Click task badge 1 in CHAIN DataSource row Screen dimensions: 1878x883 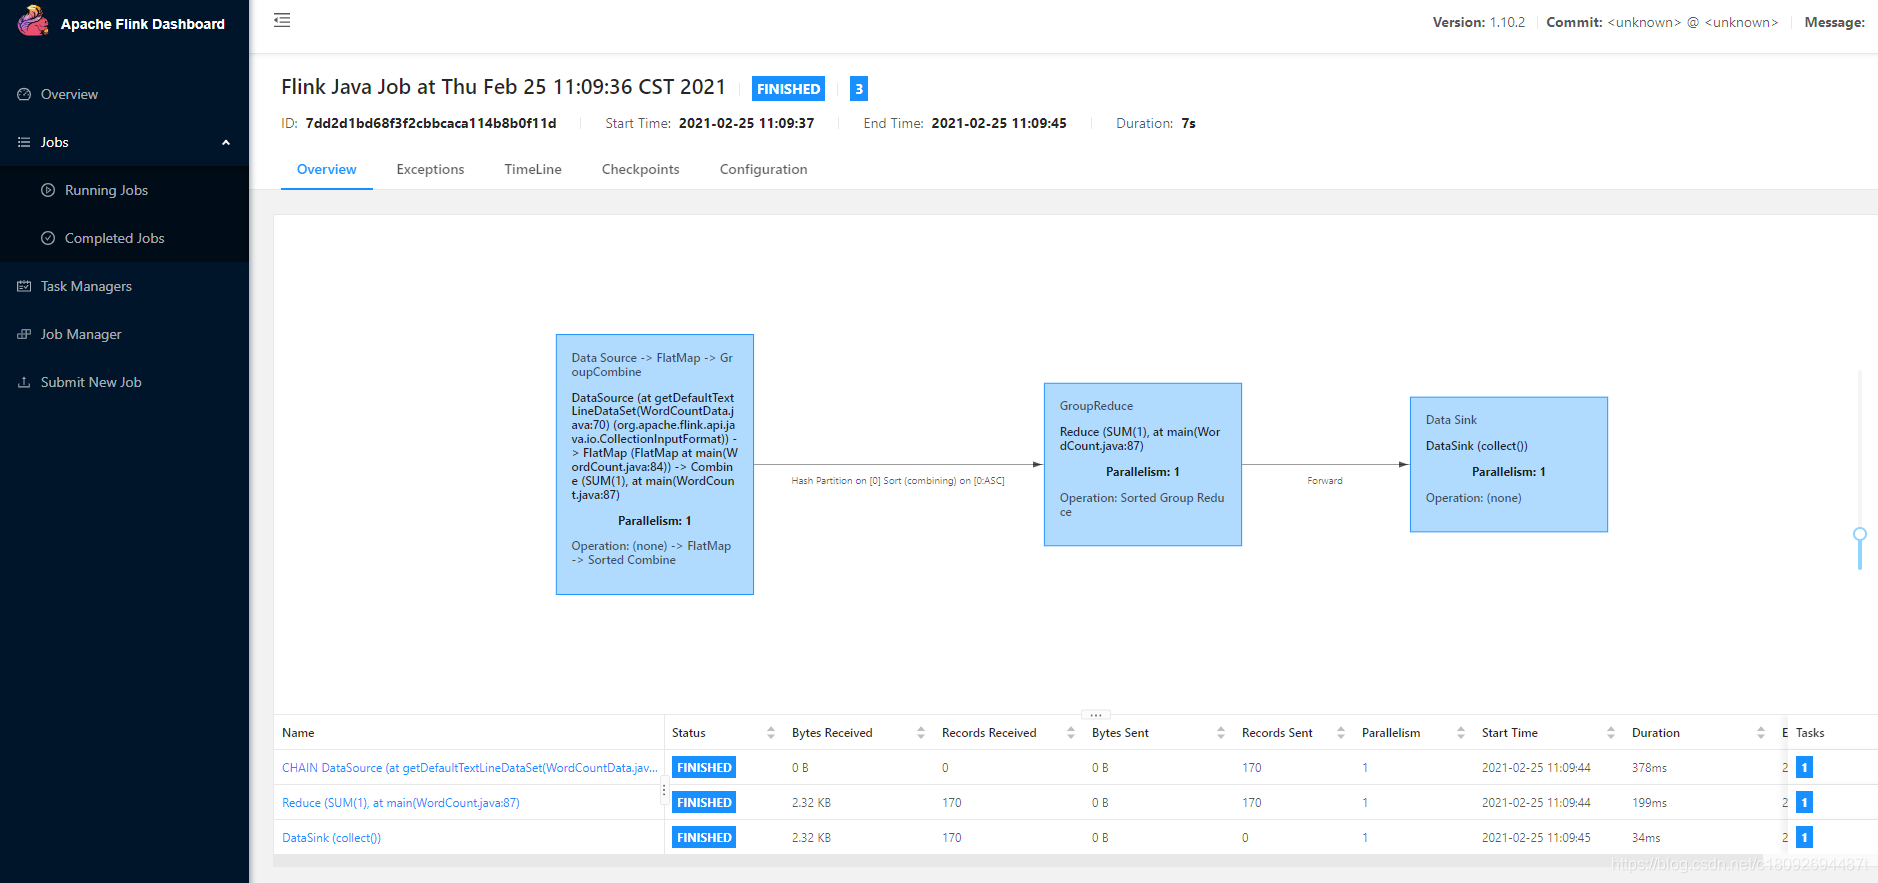click(x=1804, y=768)
